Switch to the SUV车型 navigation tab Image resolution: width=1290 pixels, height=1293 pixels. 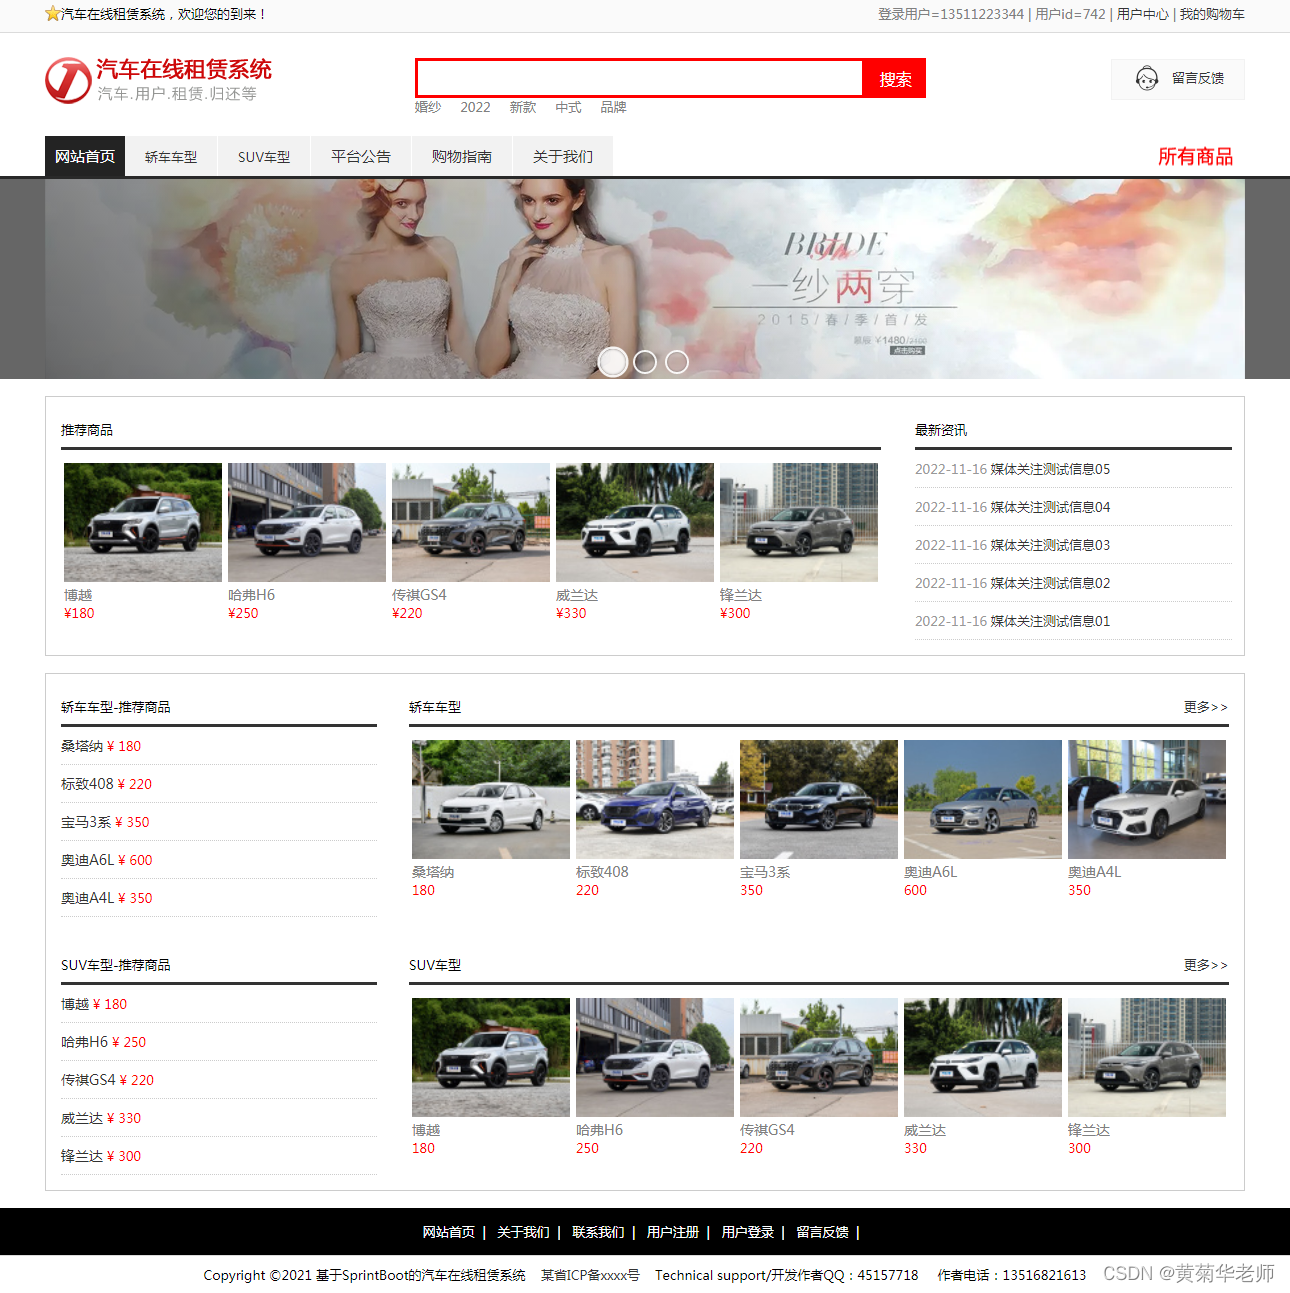point(263,156)
